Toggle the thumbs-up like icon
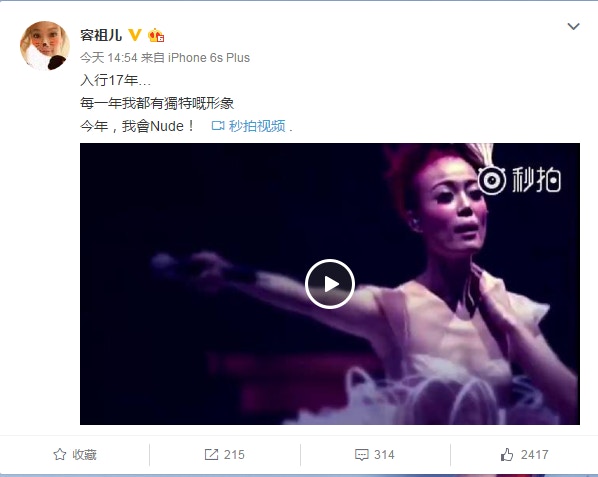 [x=507, y=454]
